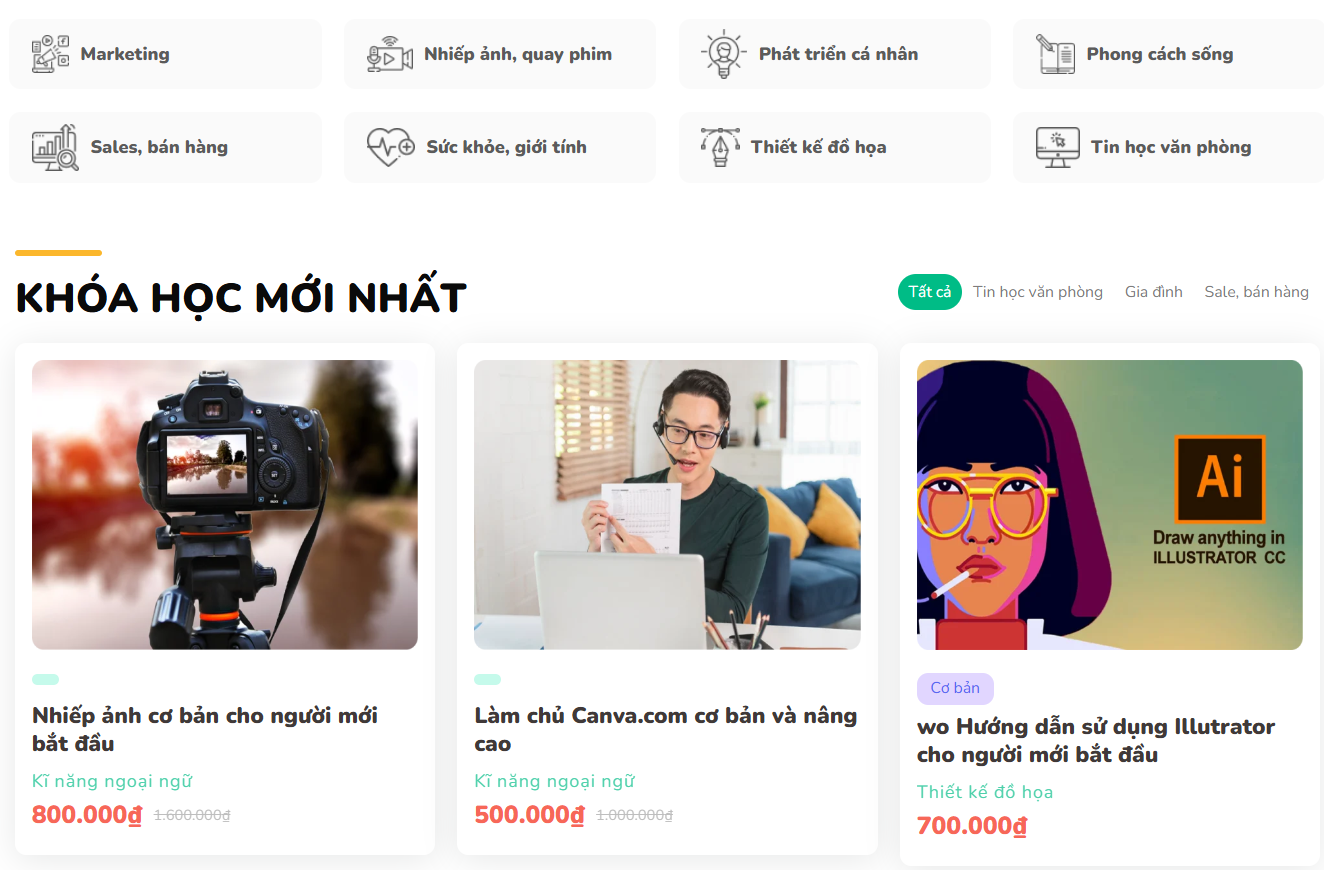The height and width of the screenshot is (870, 1324).
Task: Open the Canva course thumbnail image
Action: (667, 505)
